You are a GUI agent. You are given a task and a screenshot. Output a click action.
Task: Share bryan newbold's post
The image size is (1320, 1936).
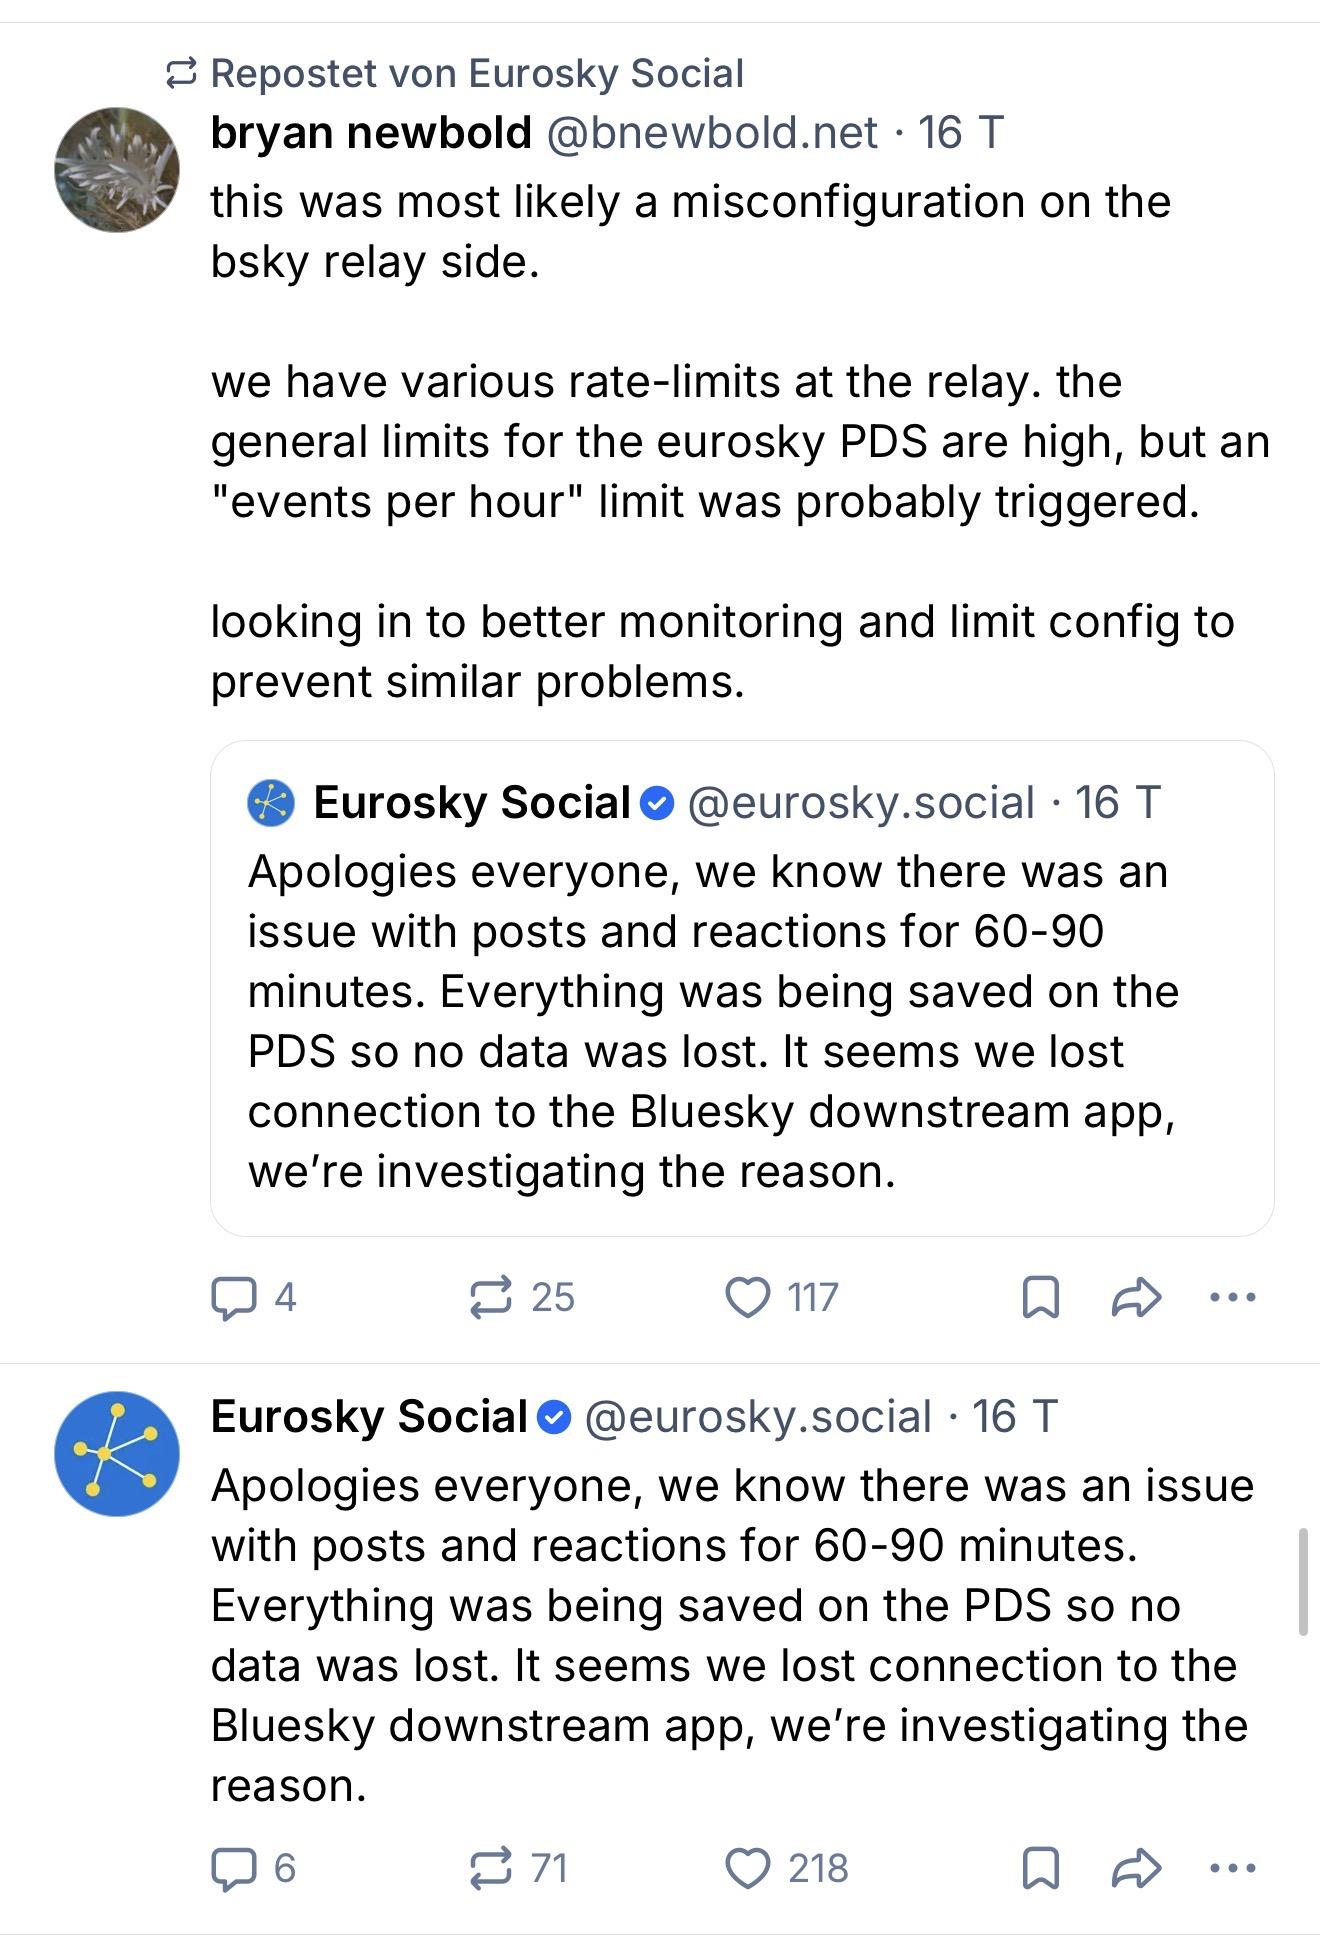point(1136,1298)
